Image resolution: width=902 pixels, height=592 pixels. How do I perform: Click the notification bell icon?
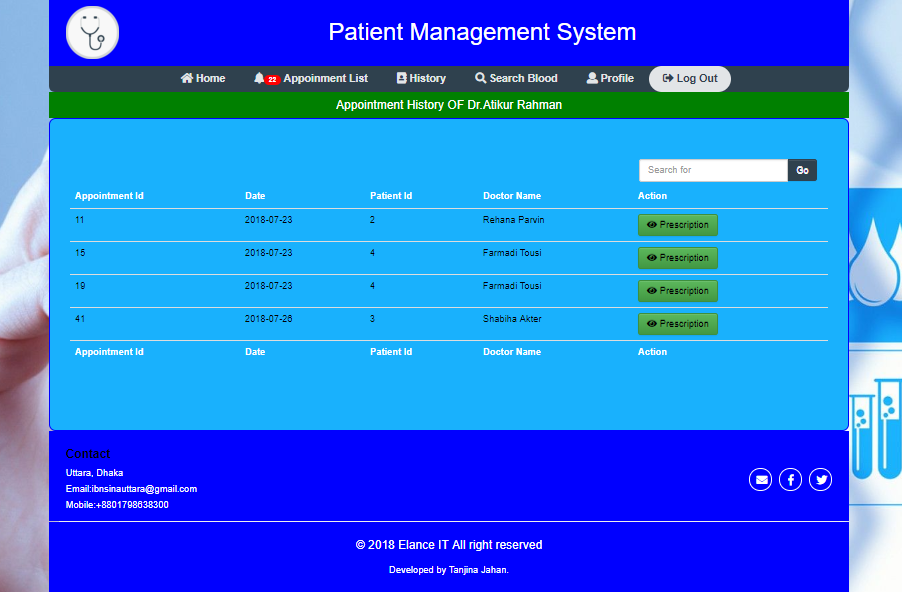[x=259, y=78]
